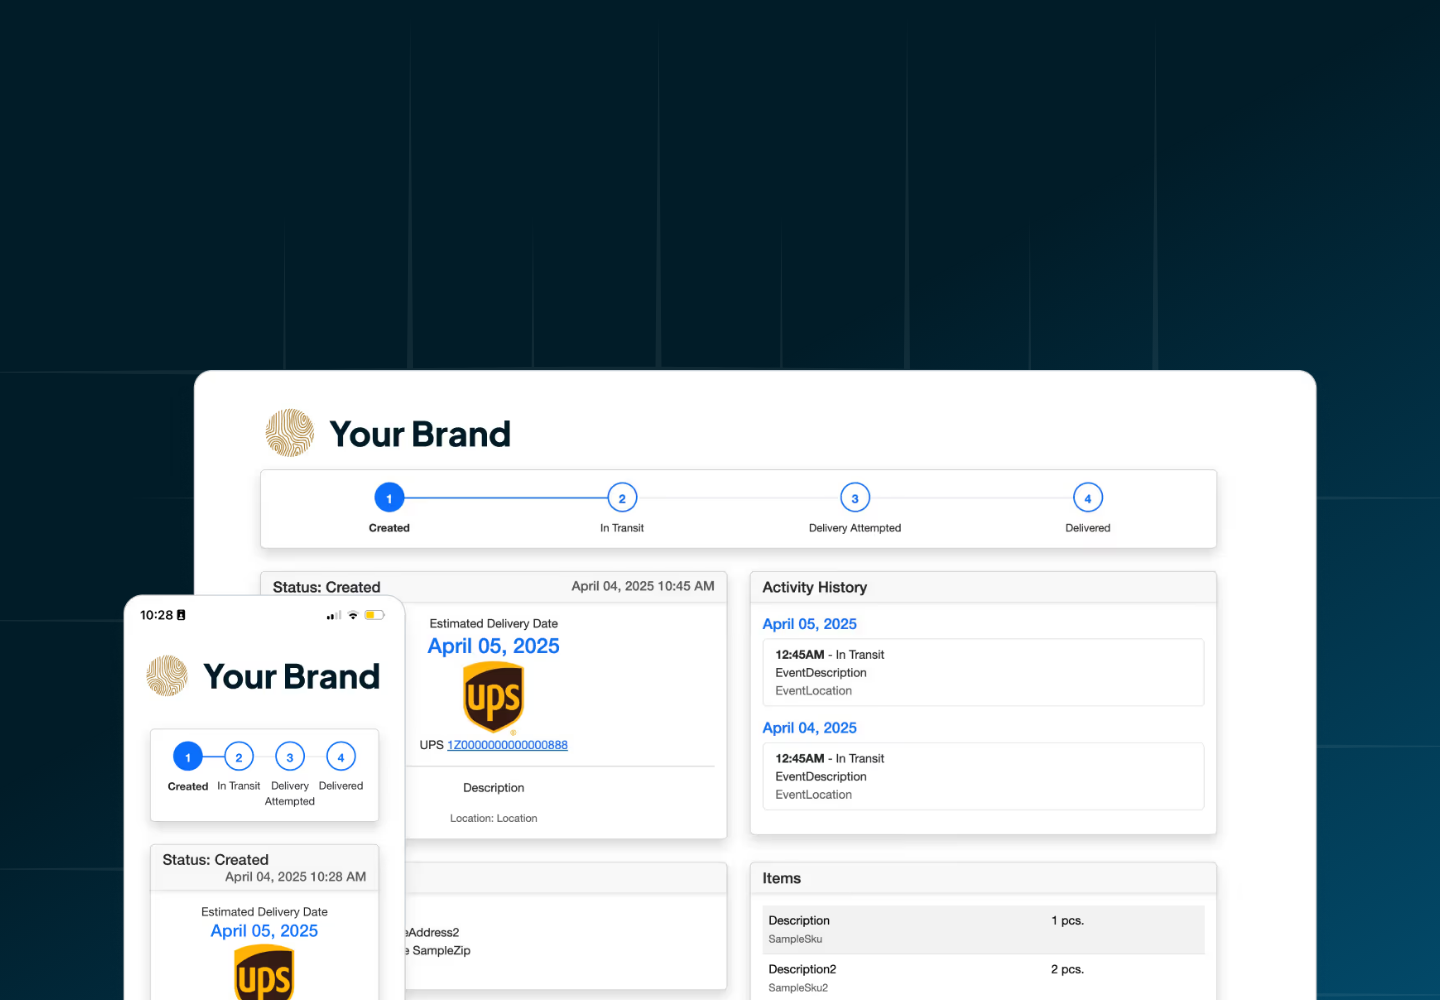This screenshot has height=1000, width=1440.
Task: Select the Description item row showing 1 pcs
Action: (982, 929)
